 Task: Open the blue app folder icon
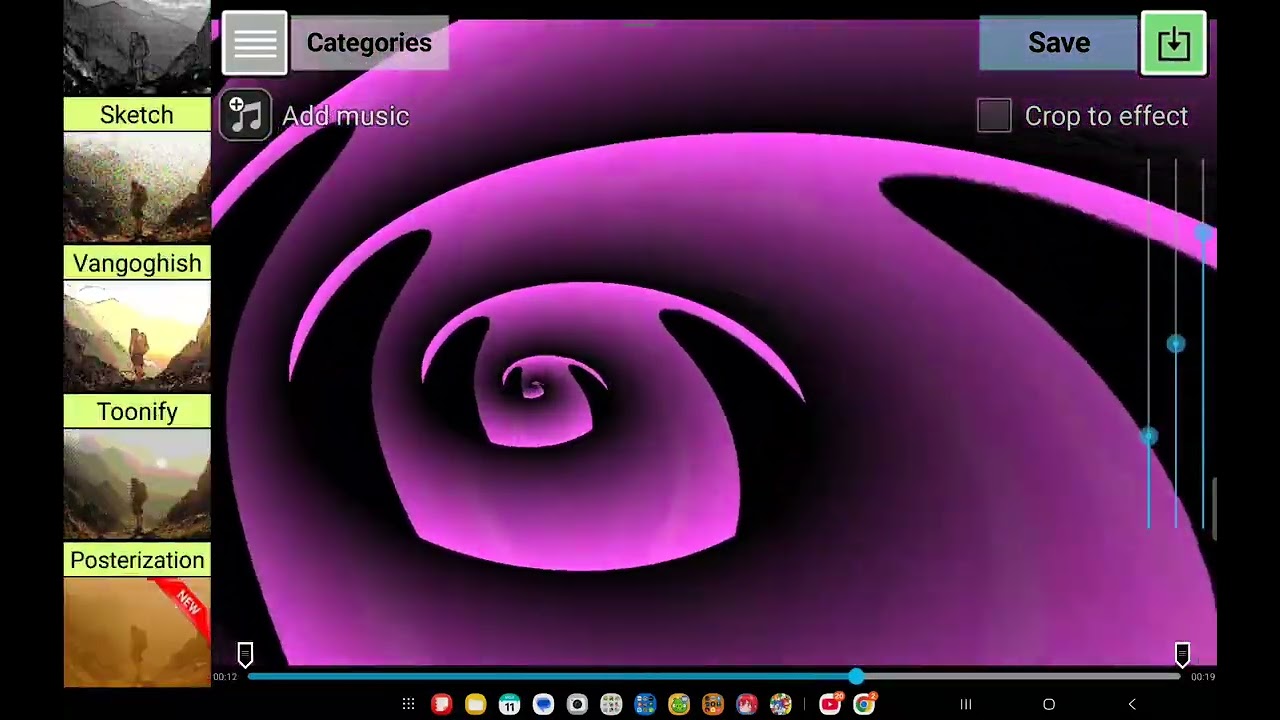pos(645,705)
